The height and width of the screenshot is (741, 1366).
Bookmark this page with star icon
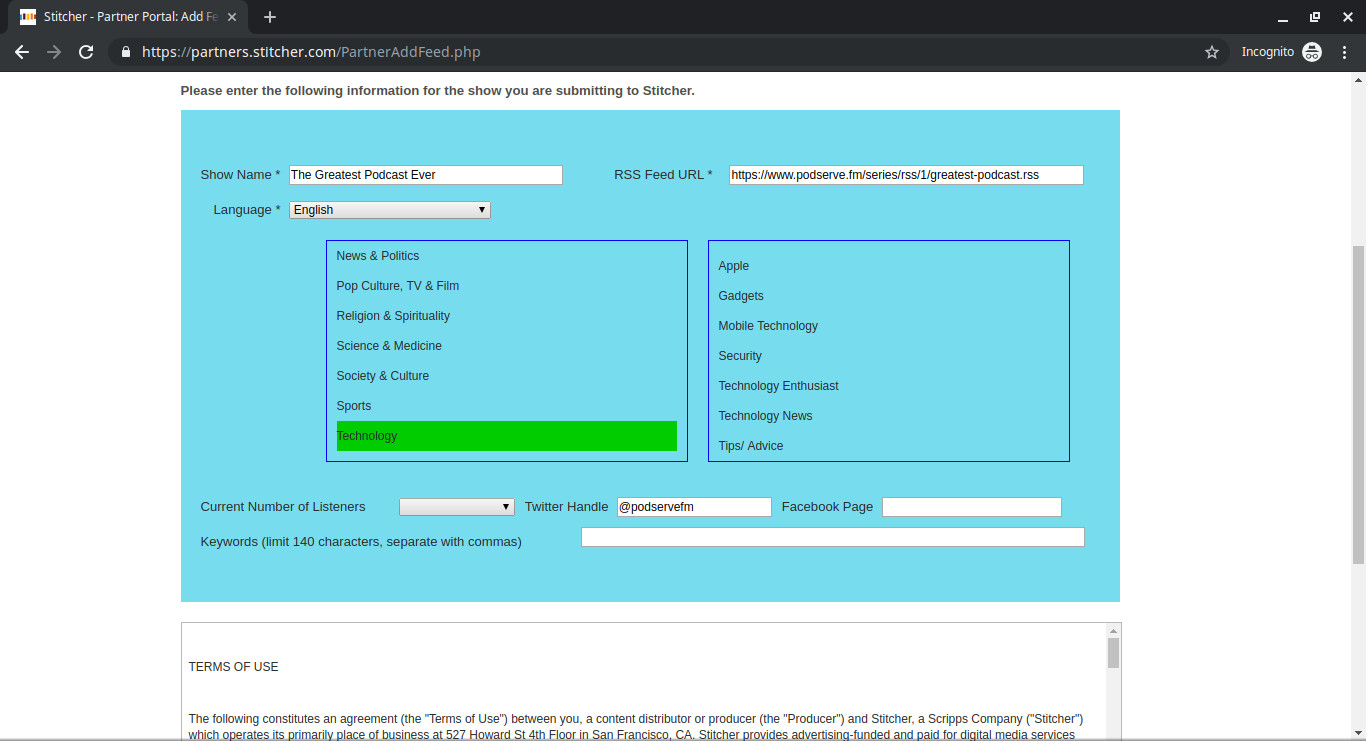(1212, 52)
